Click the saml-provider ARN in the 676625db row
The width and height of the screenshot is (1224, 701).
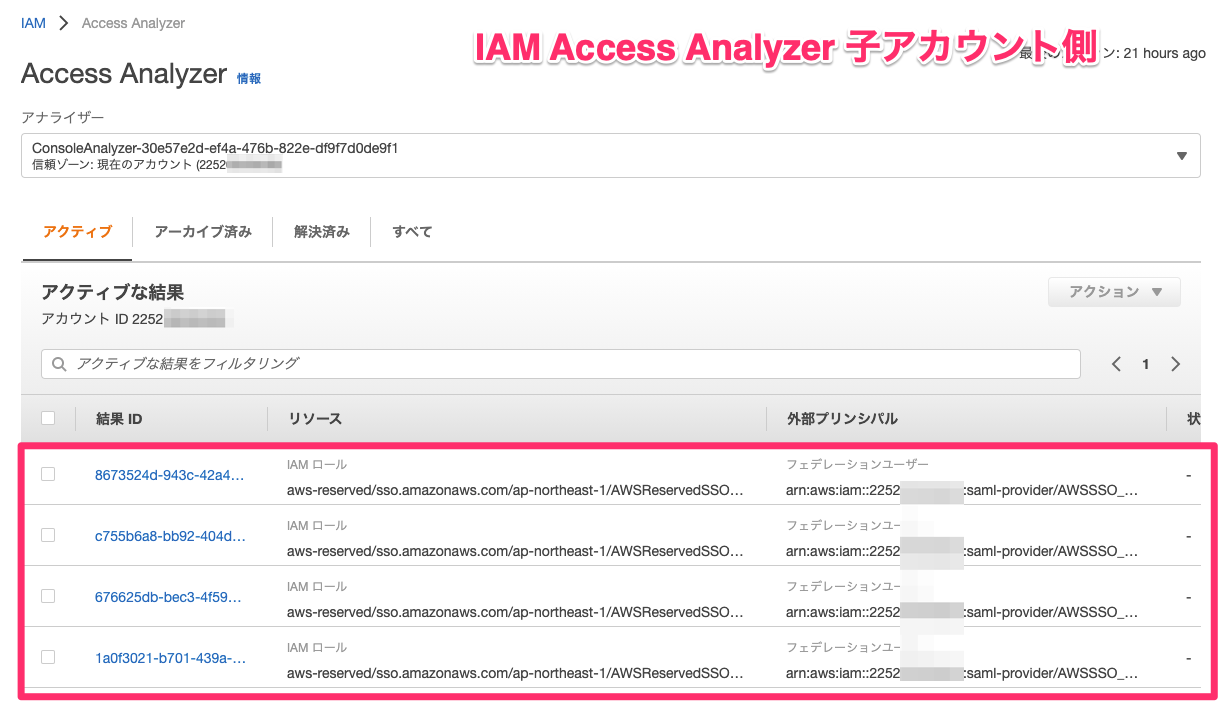[x=962, y=612]
